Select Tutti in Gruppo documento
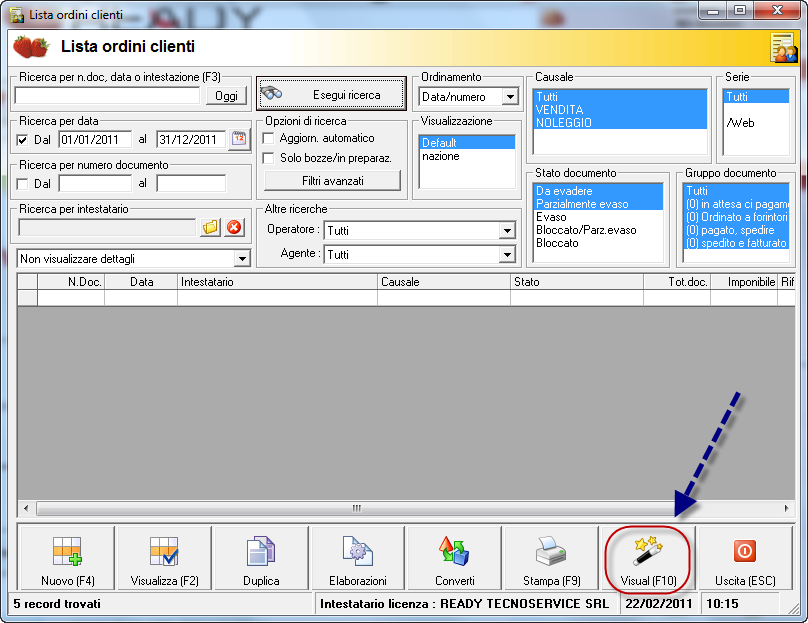Image resolution: width=808 pixels, height=623 pixels. pyautogui.click(x=736, y=191)
